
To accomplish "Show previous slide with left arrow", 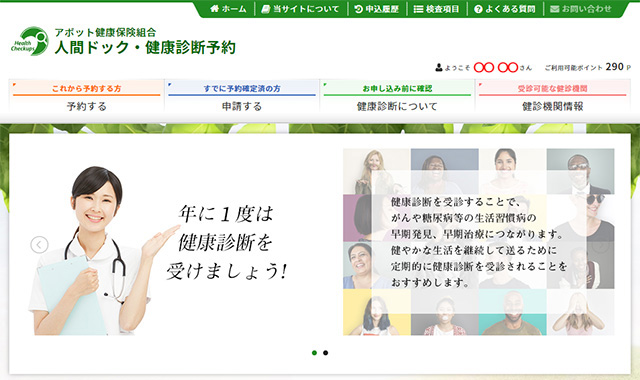I will [39, 244].
